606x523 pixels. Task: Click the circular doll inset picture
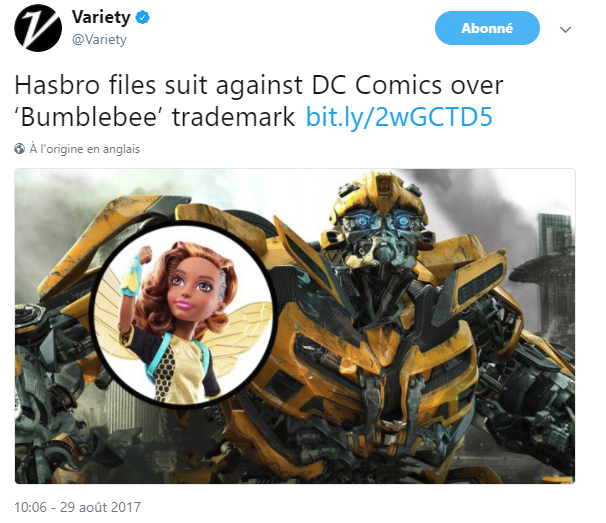(x=183, y=315)
